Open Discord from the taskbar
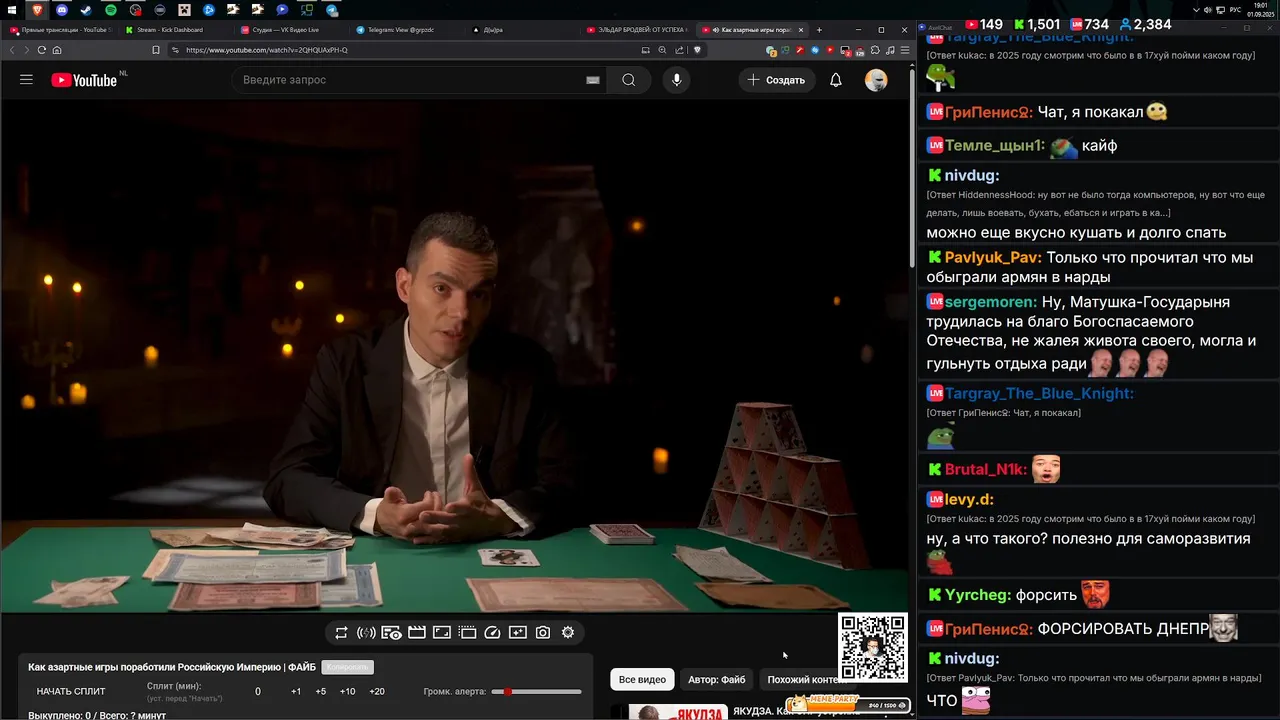Viewport: 1280px width, 720px height. 62,10
